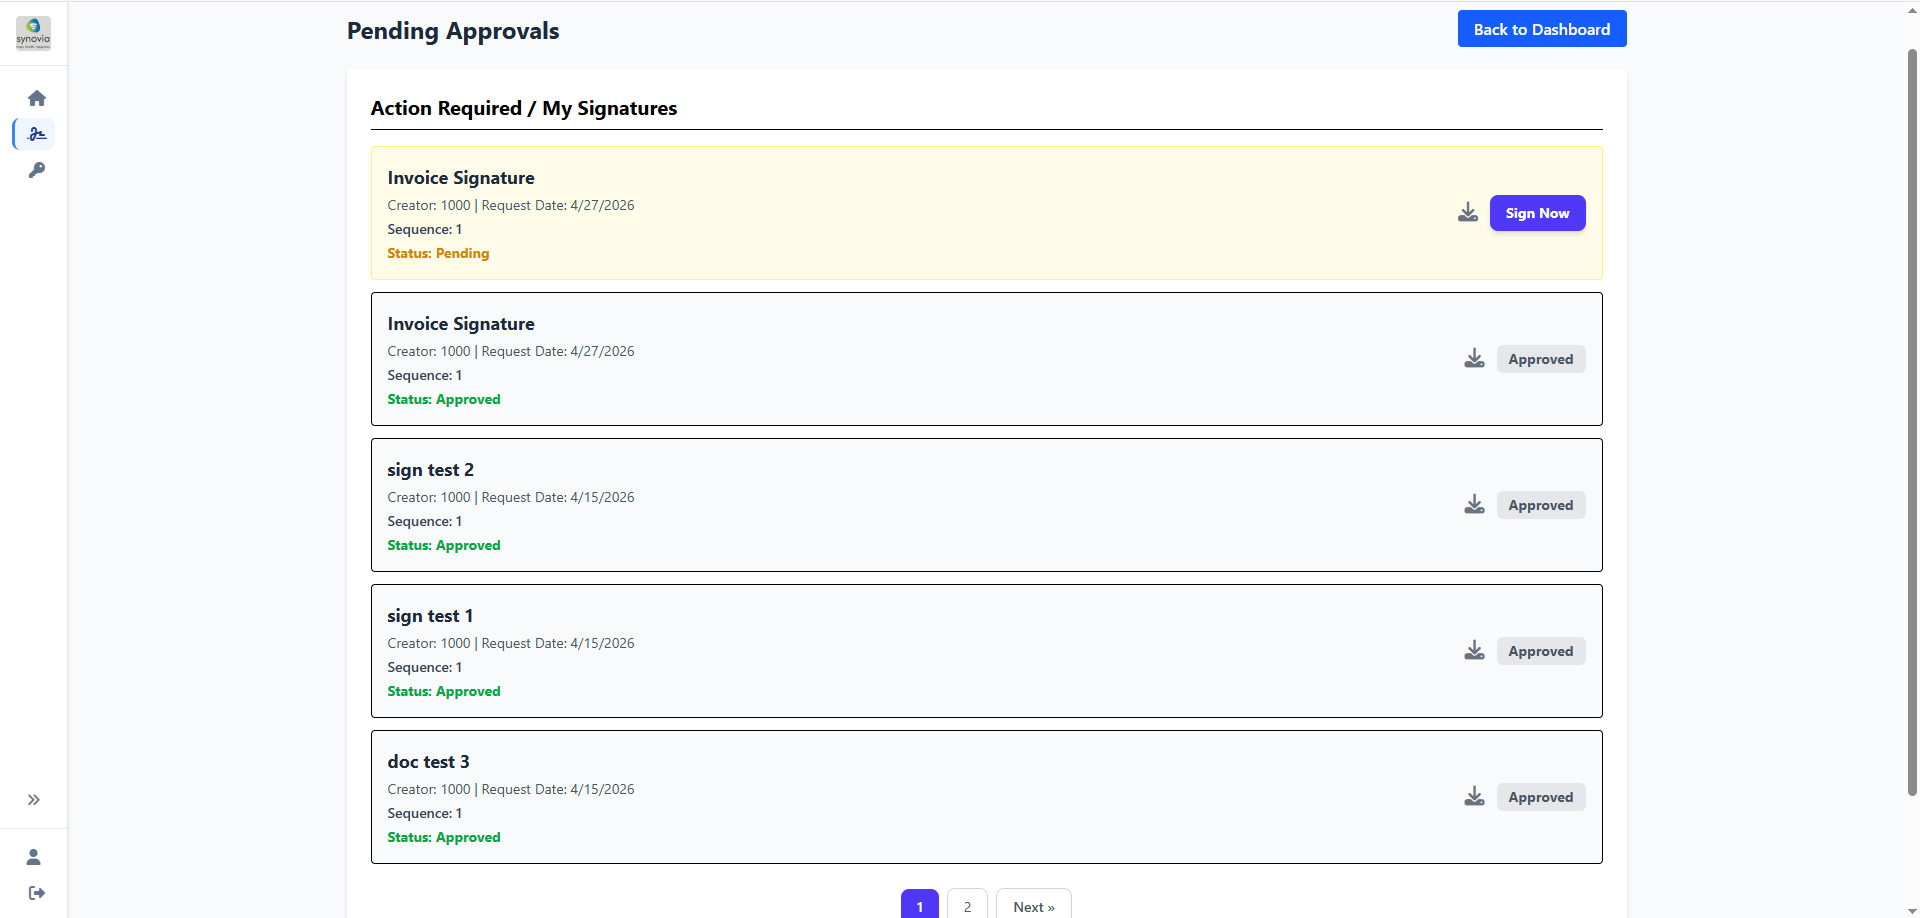The width and height of the screenshot is (1920, 918).
Task: Click the Pending Approvals heading
Action: point(453,31)
